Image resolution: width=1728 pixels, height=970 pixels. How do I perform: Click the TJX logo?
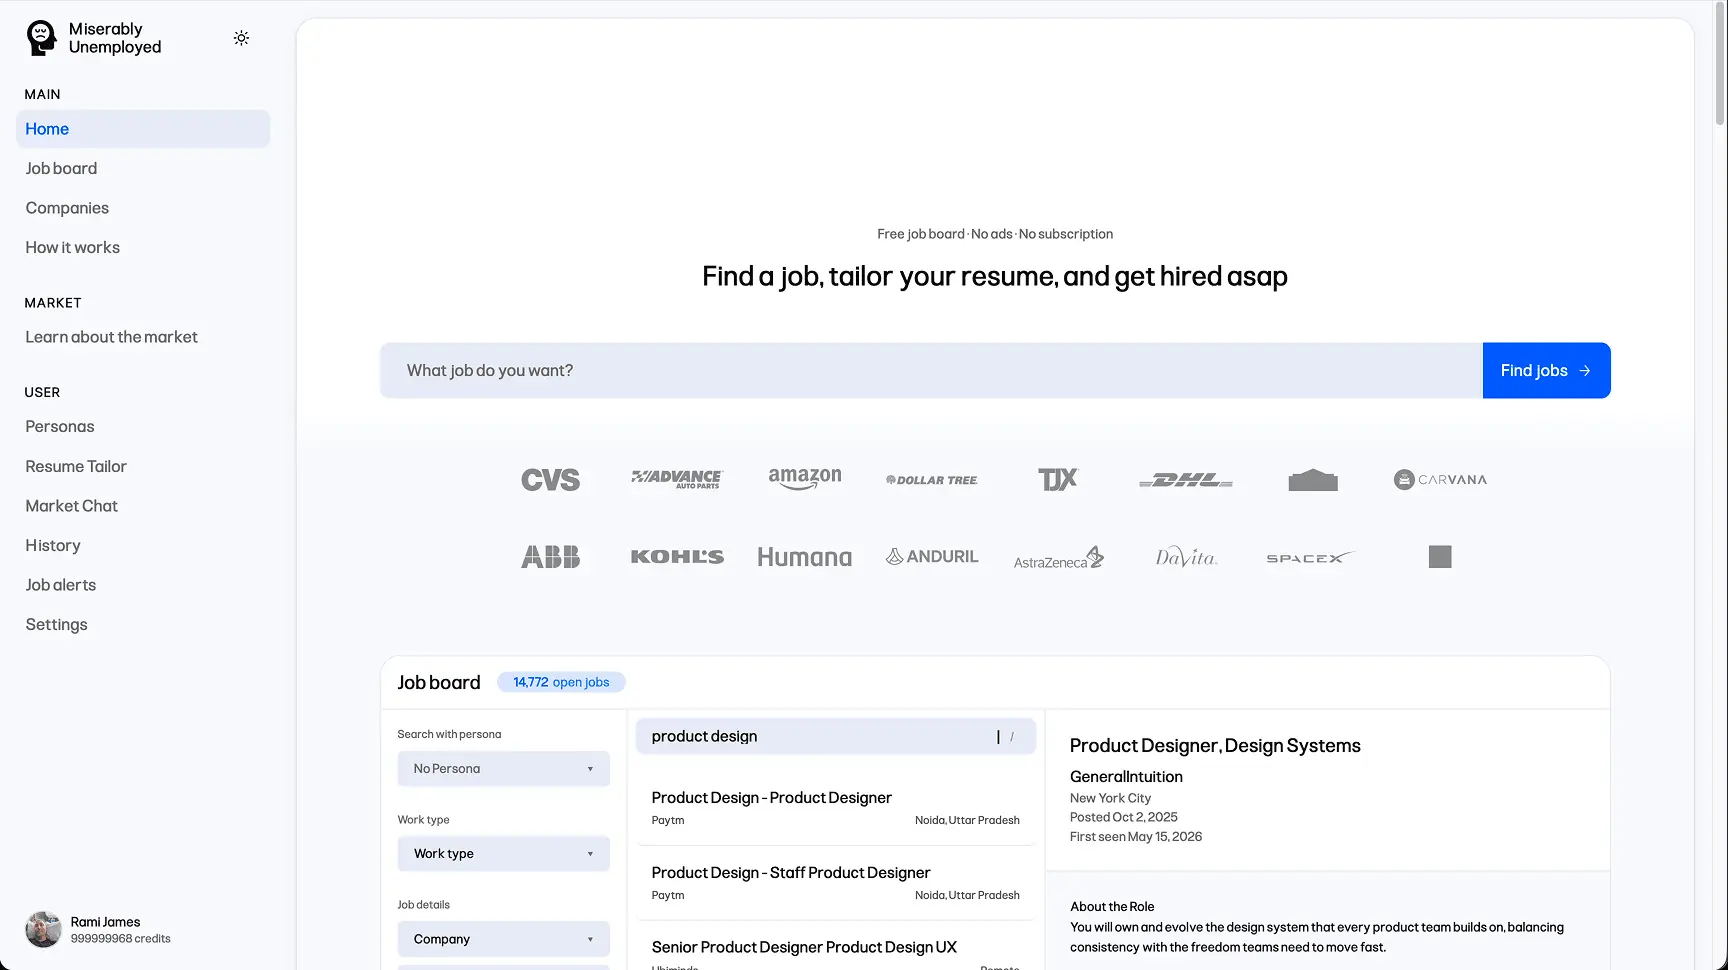[1058, 480]
